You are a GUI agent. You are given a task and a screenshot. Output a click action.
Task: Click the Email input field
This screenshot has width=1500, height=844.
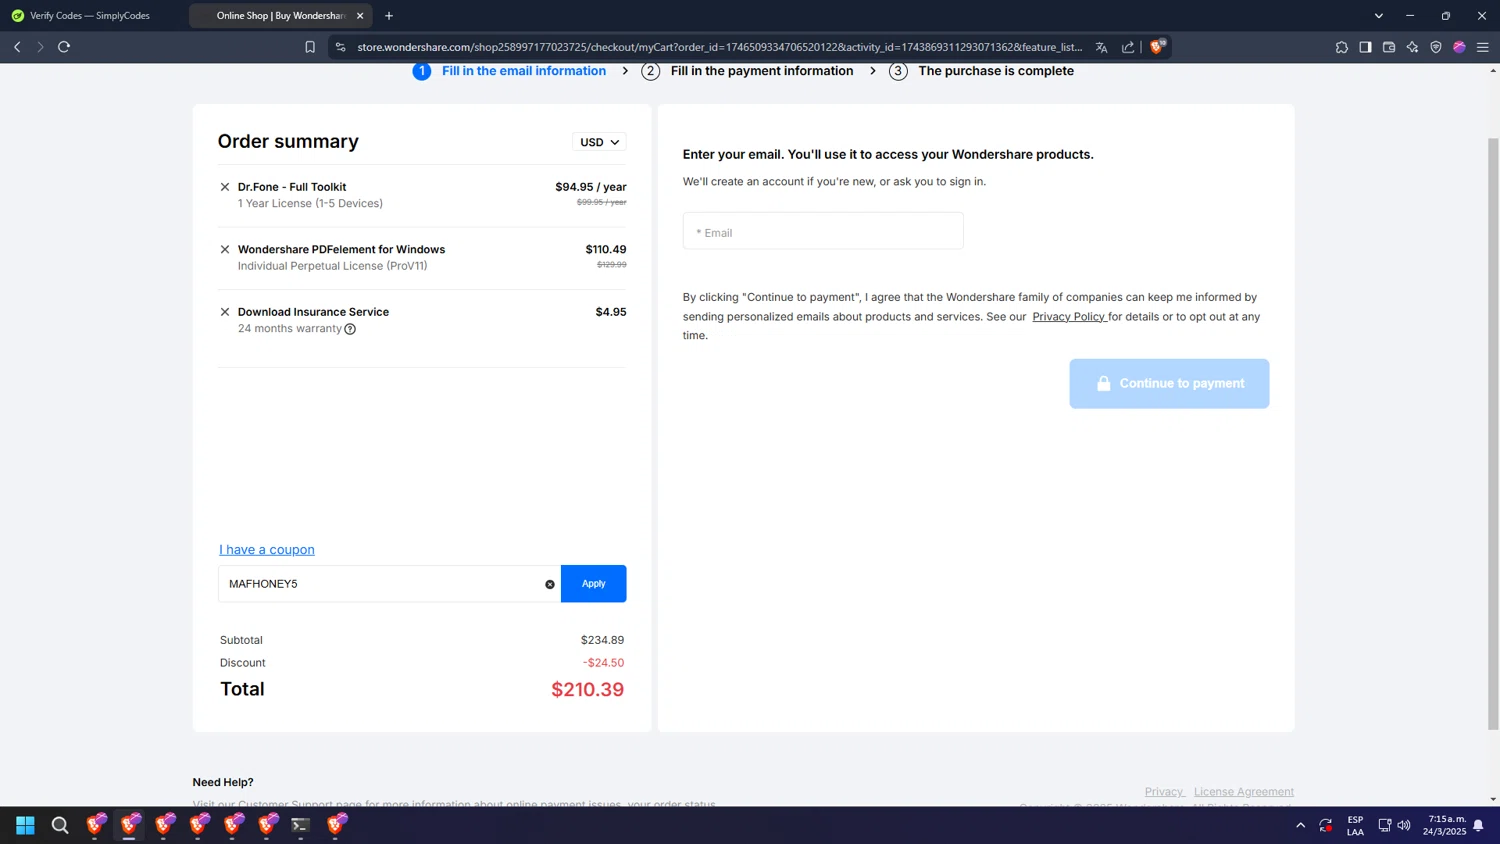tap(823, 231)
